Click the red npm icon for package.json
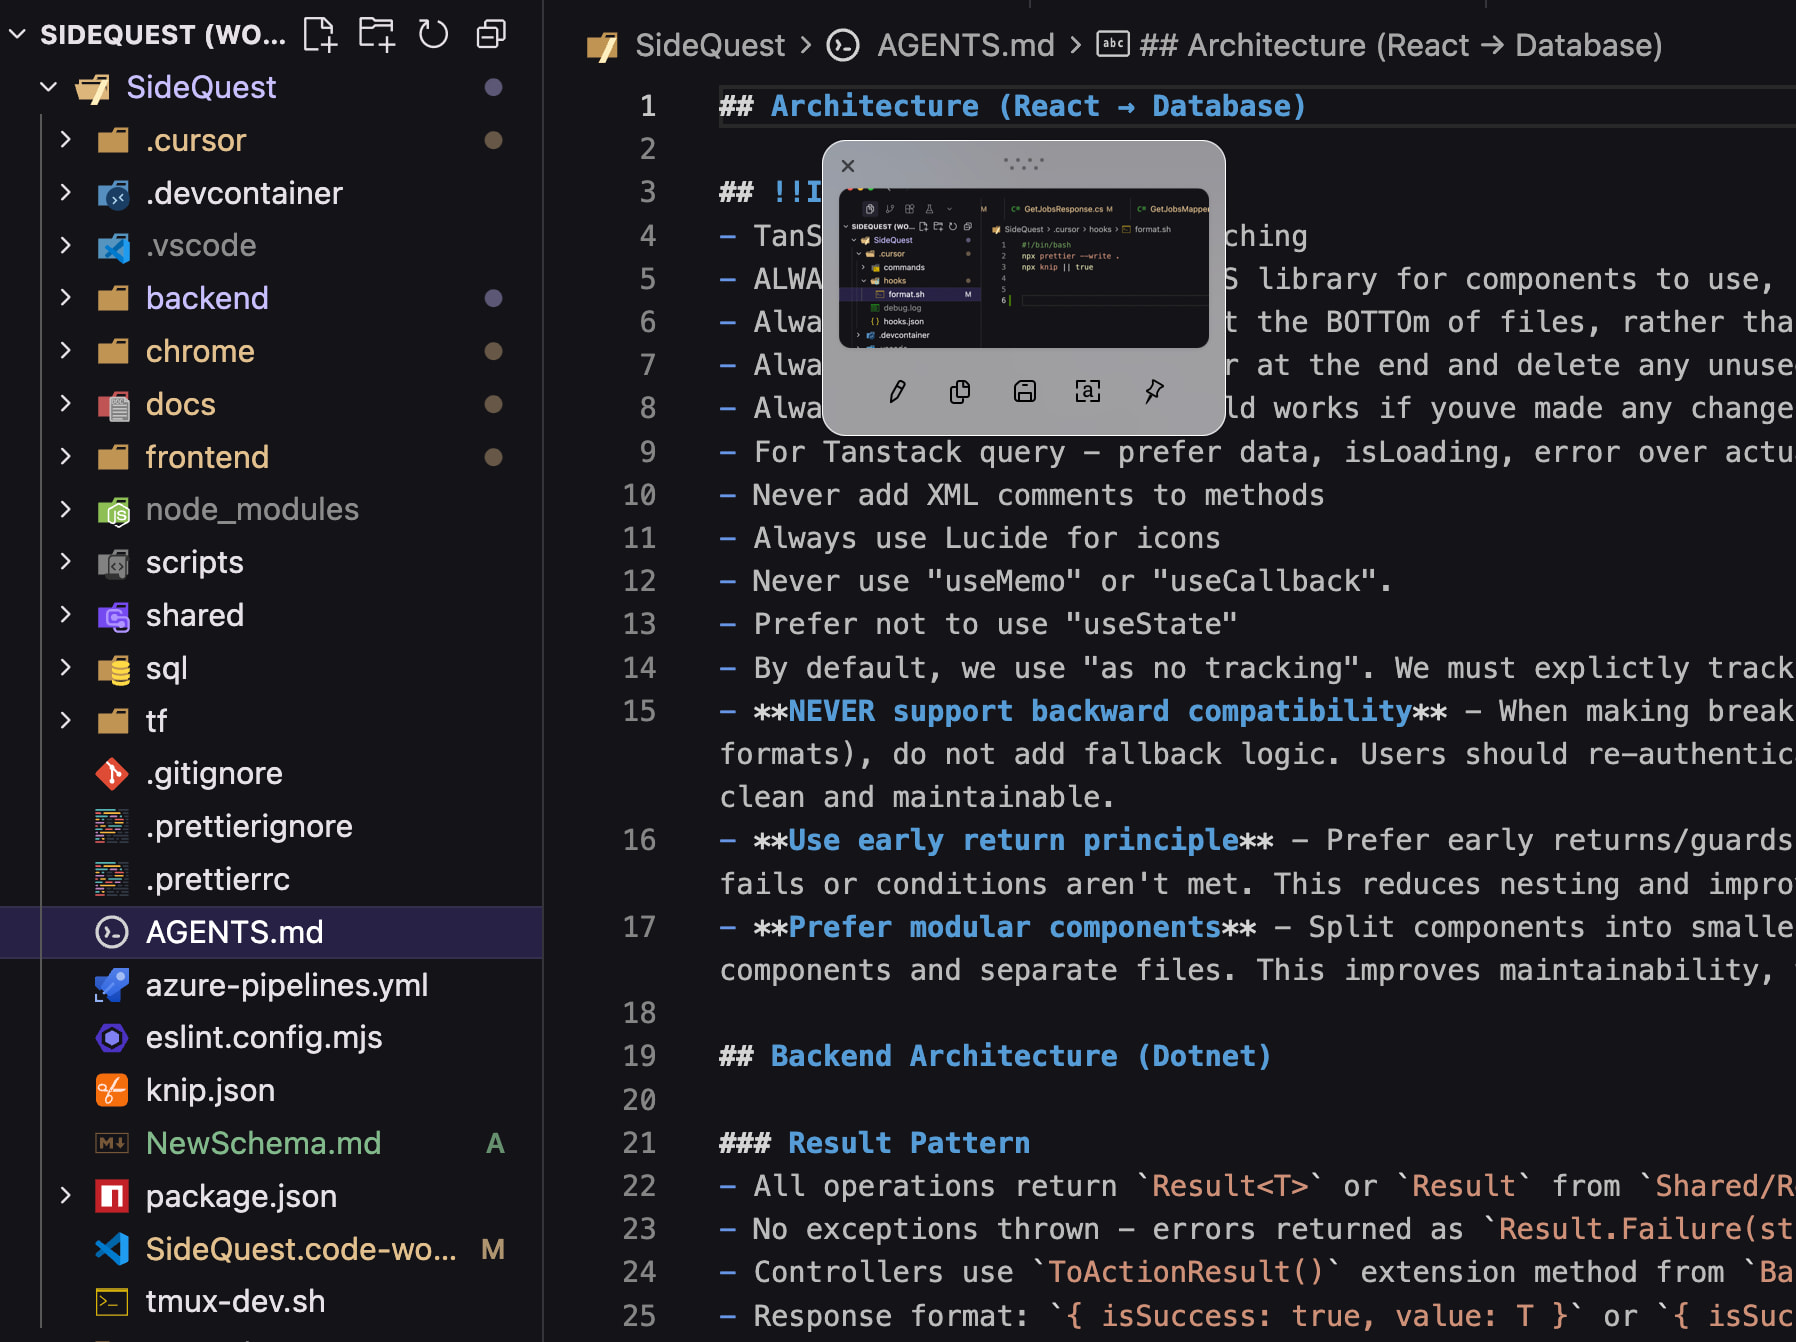1796x1342 pixels. click(112, 1196)
